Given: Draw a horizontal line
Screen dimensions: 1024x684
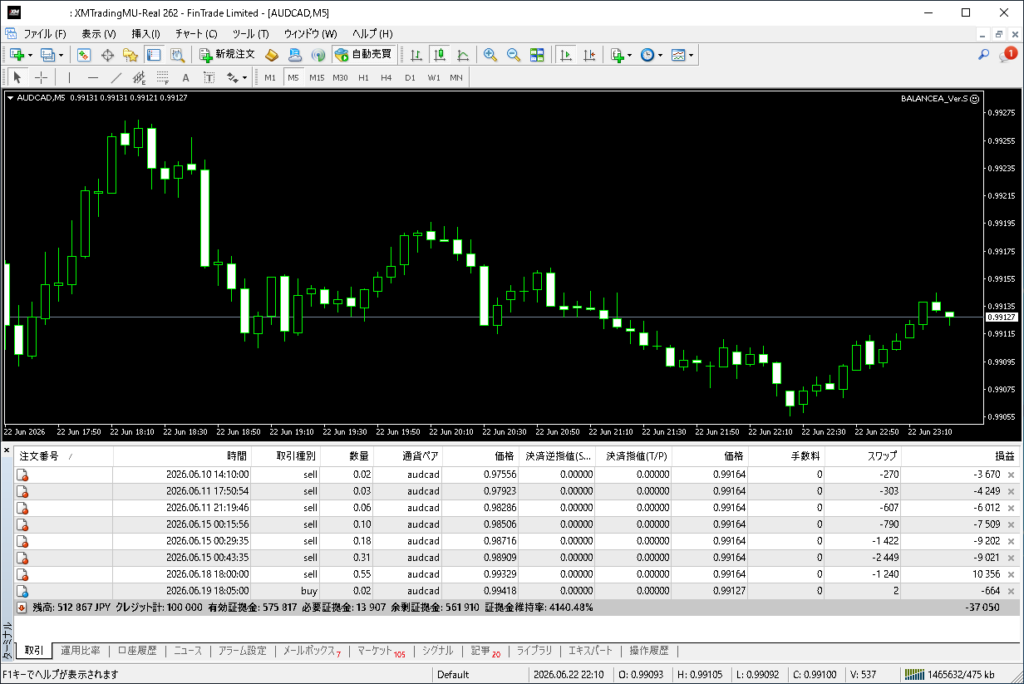Looking at the screenshot, I should [x=93, y=78].
